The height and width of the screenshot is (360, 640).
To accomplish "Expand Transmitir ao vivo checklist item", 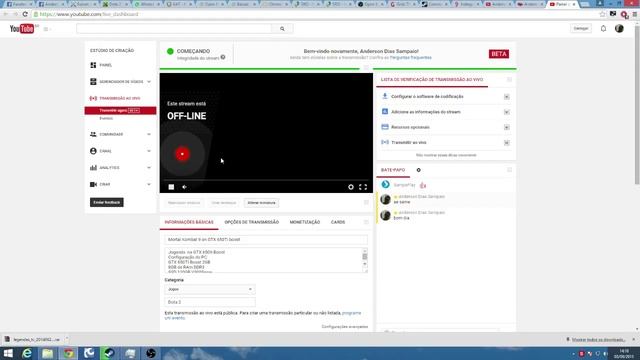I will [507, 143].
